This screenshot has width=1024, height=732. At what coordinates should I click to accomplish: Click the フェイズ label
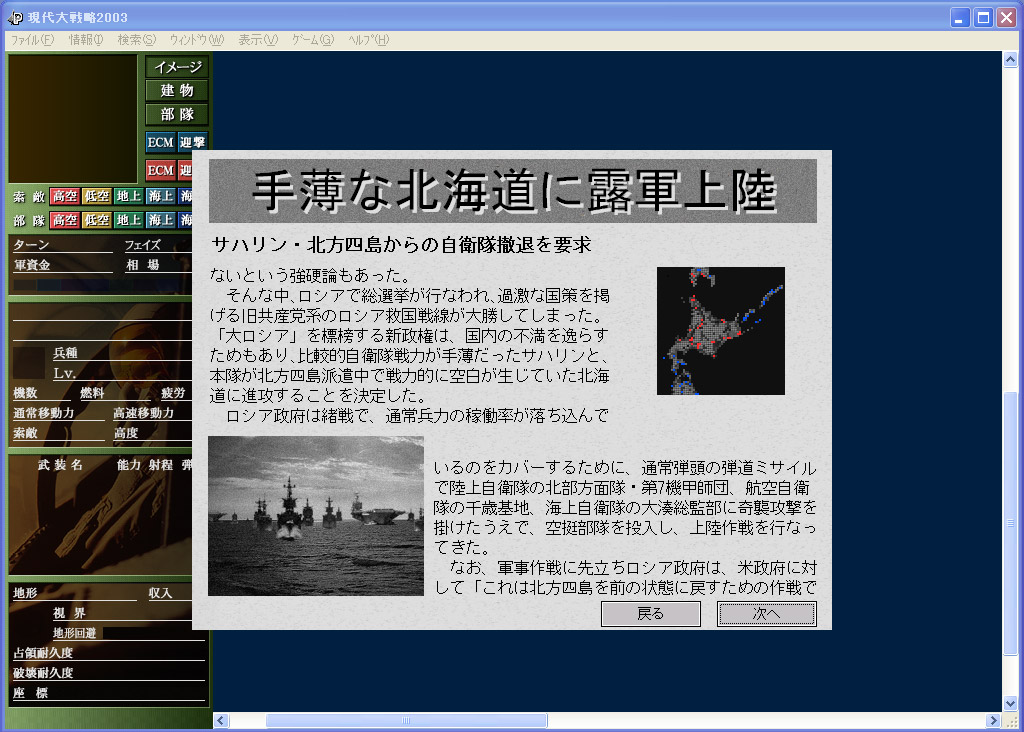[142, 245]
